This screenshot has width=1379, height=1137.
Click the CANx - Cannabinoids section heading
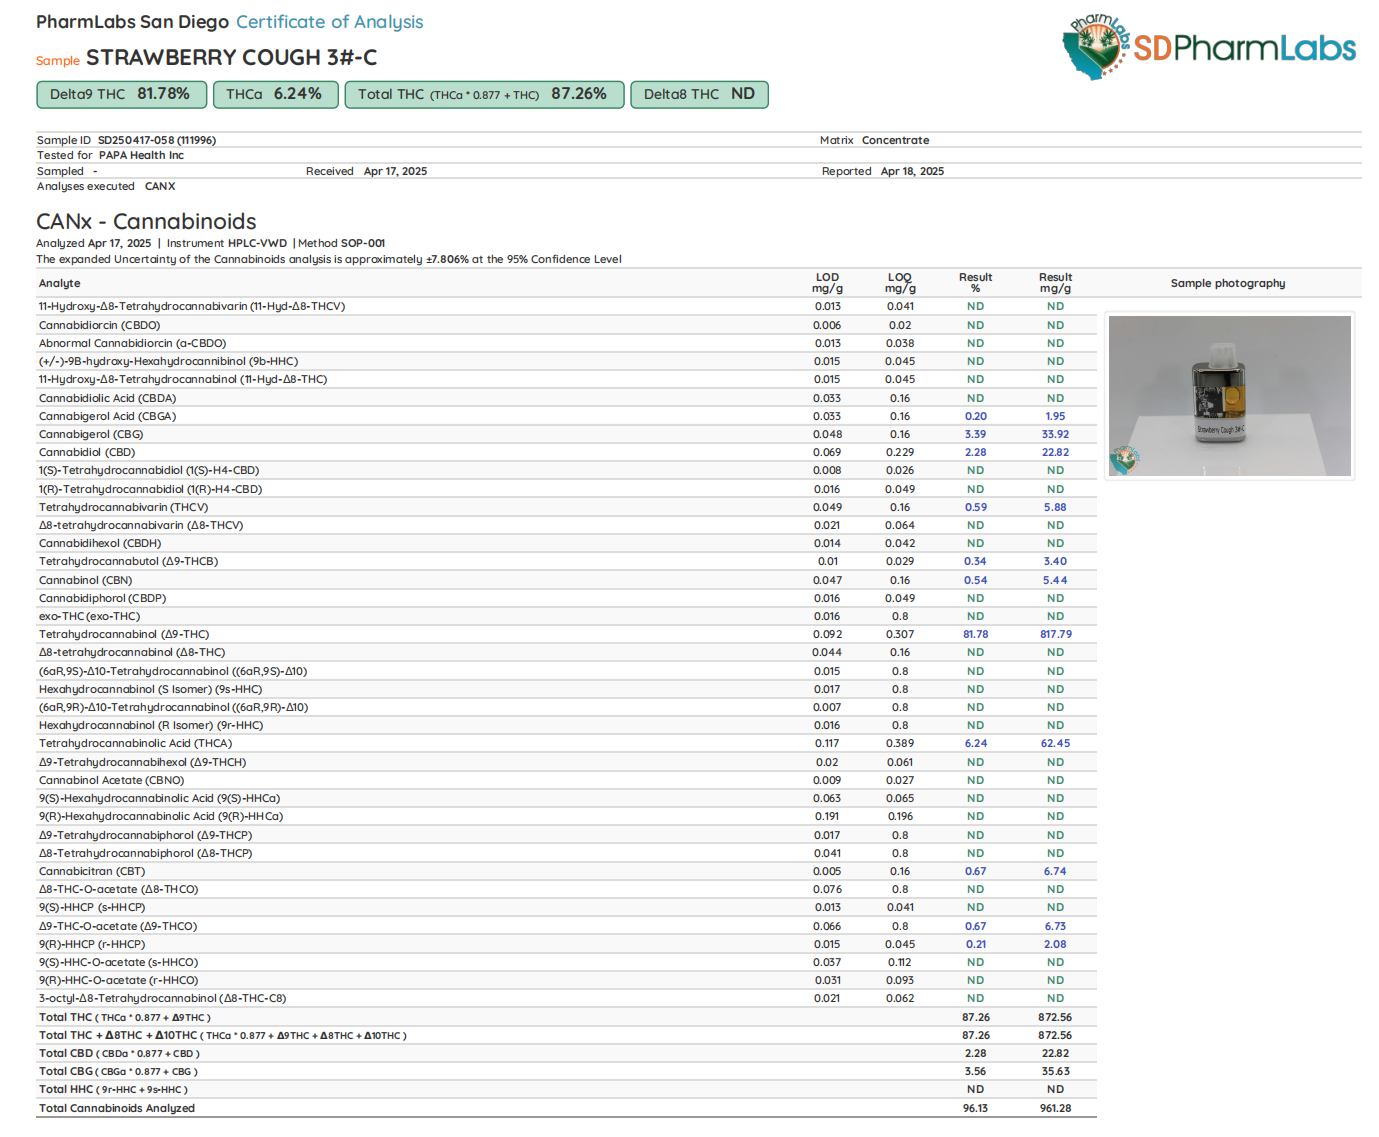(146, 221)
